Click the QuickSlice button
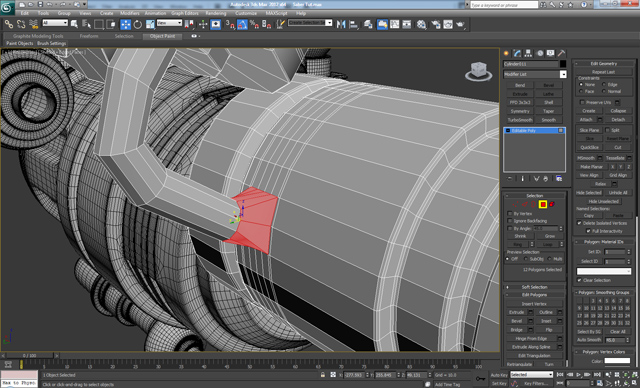This screenshot has height=388, width=640. [589, 147]
